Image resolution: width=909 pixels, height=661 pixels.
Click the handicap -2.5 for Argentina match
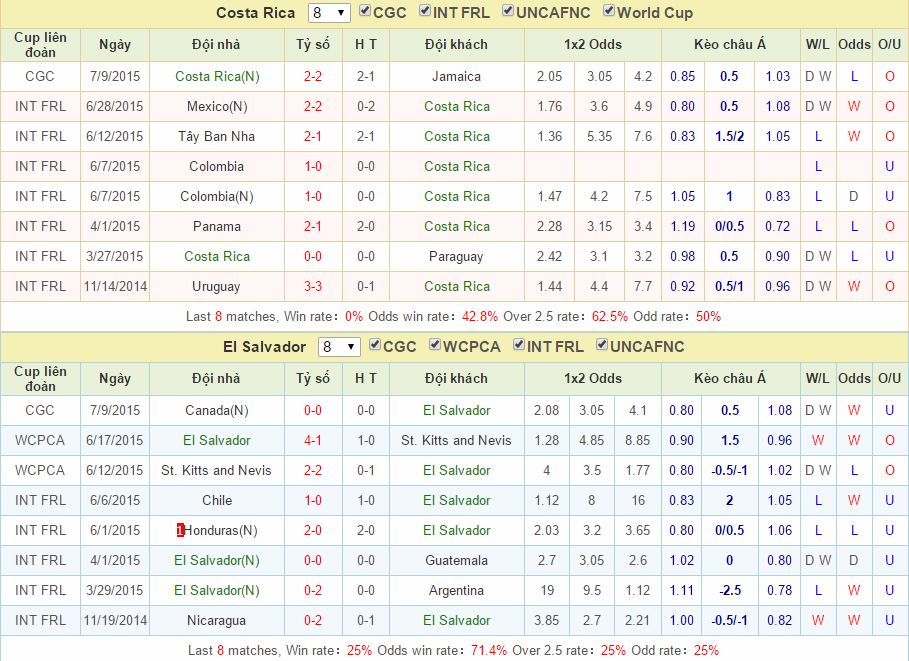[729, 590]
